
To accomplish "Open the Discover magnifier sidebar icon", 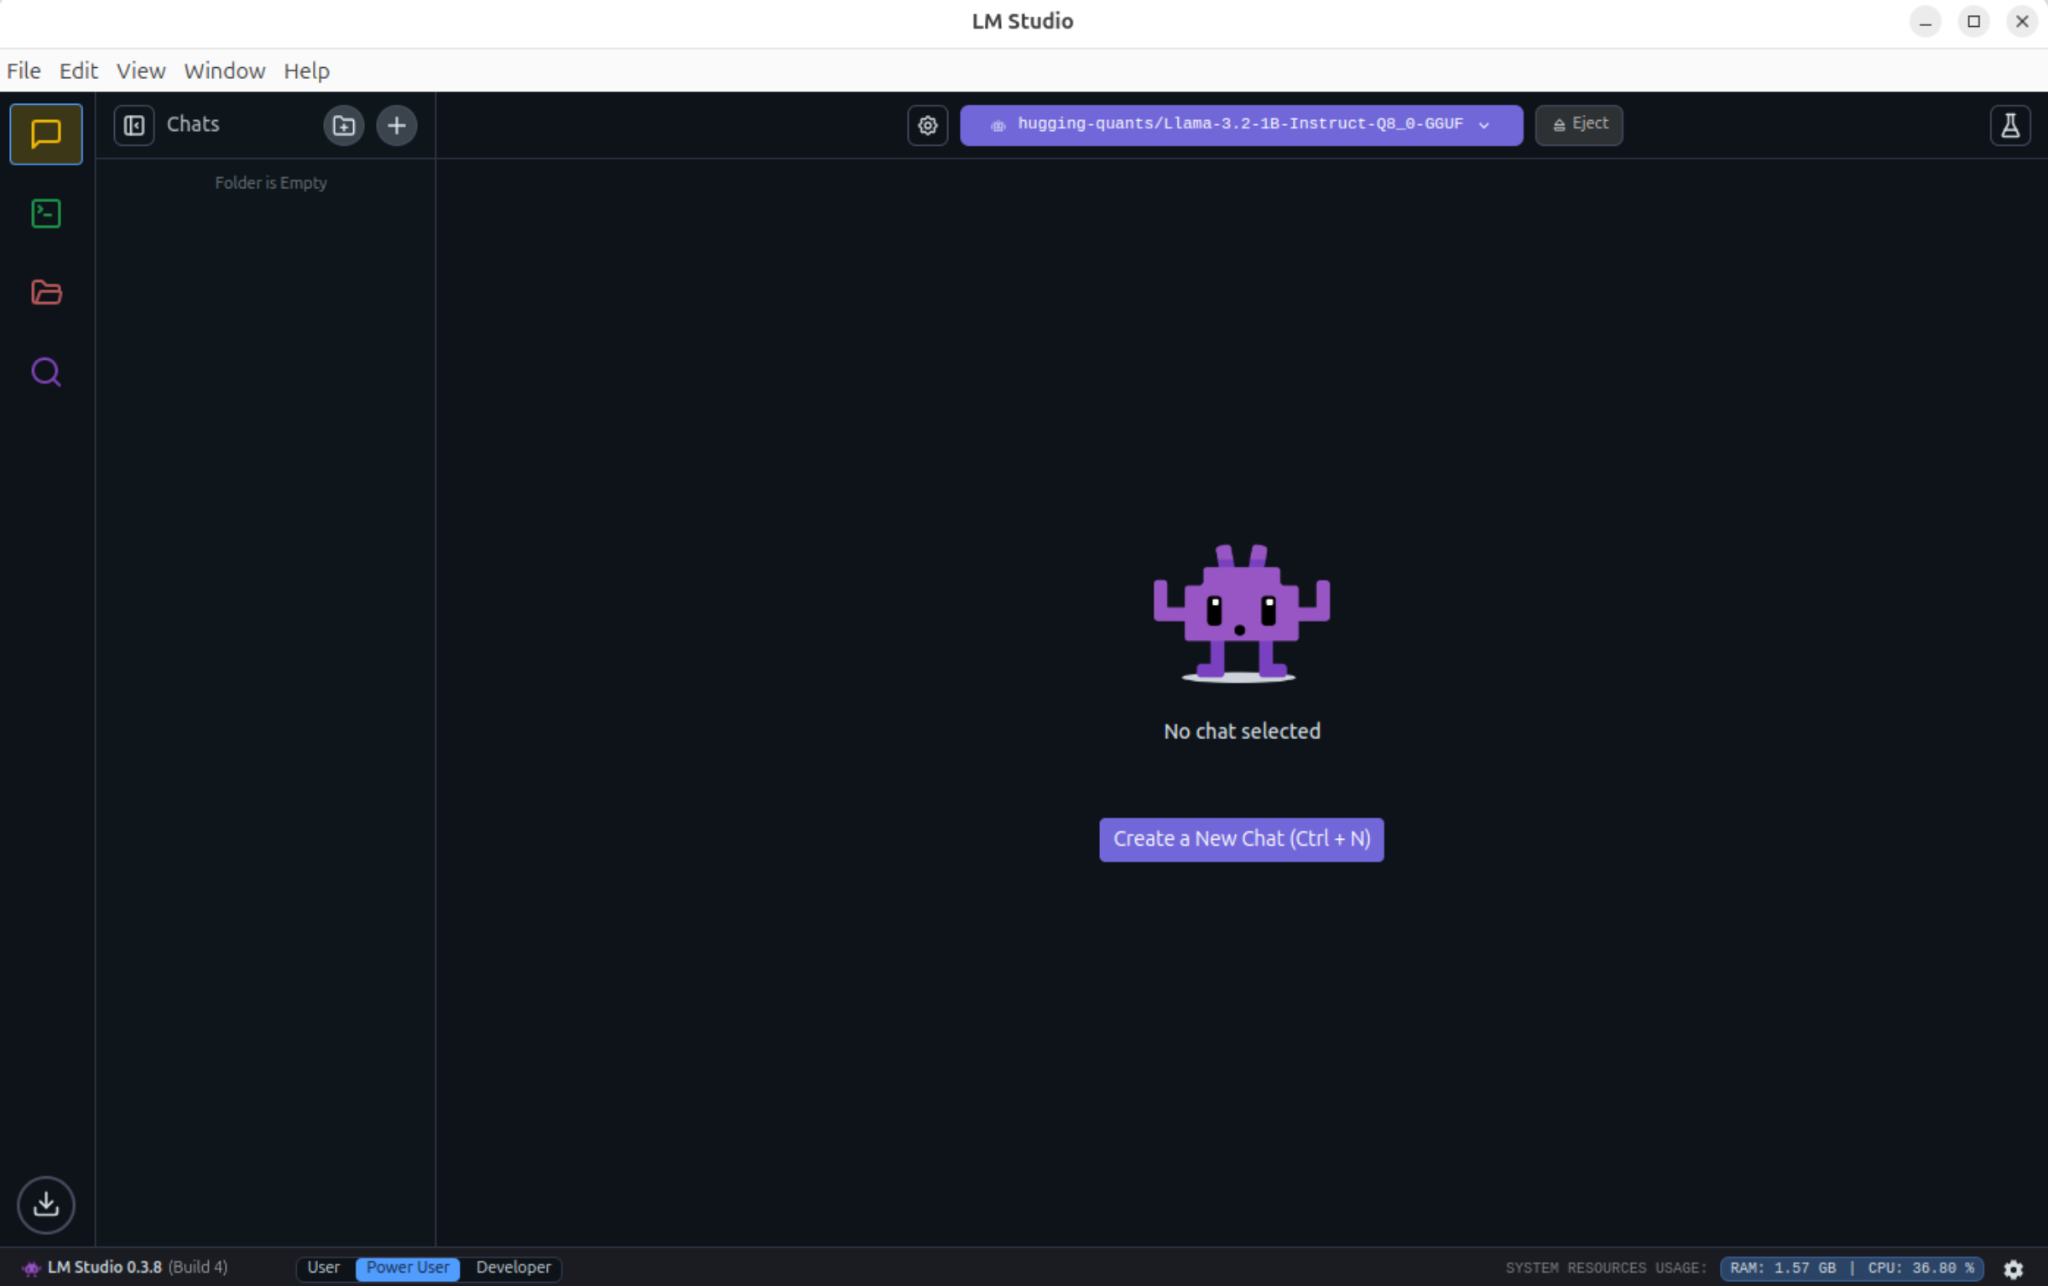I will 46,372.
